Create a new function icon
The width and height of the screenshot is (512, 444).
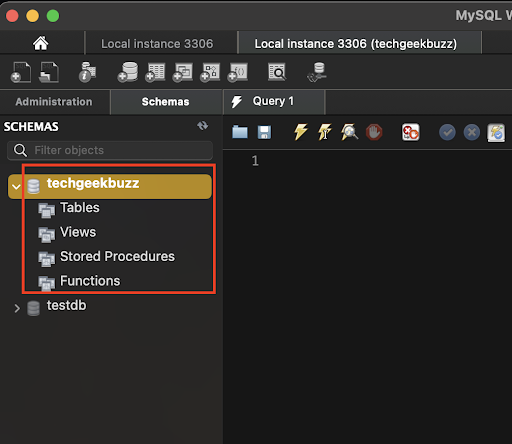[x=238, y=72]
